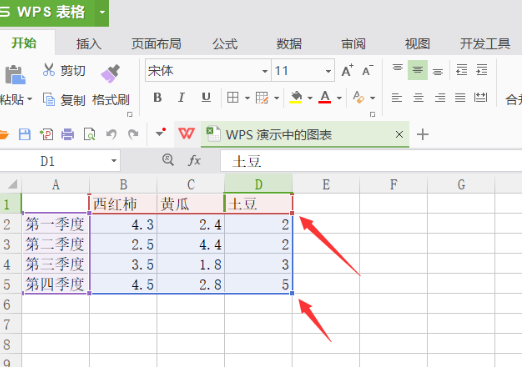
Task: Save the workbook with disk icon
Action: (24, 135)
